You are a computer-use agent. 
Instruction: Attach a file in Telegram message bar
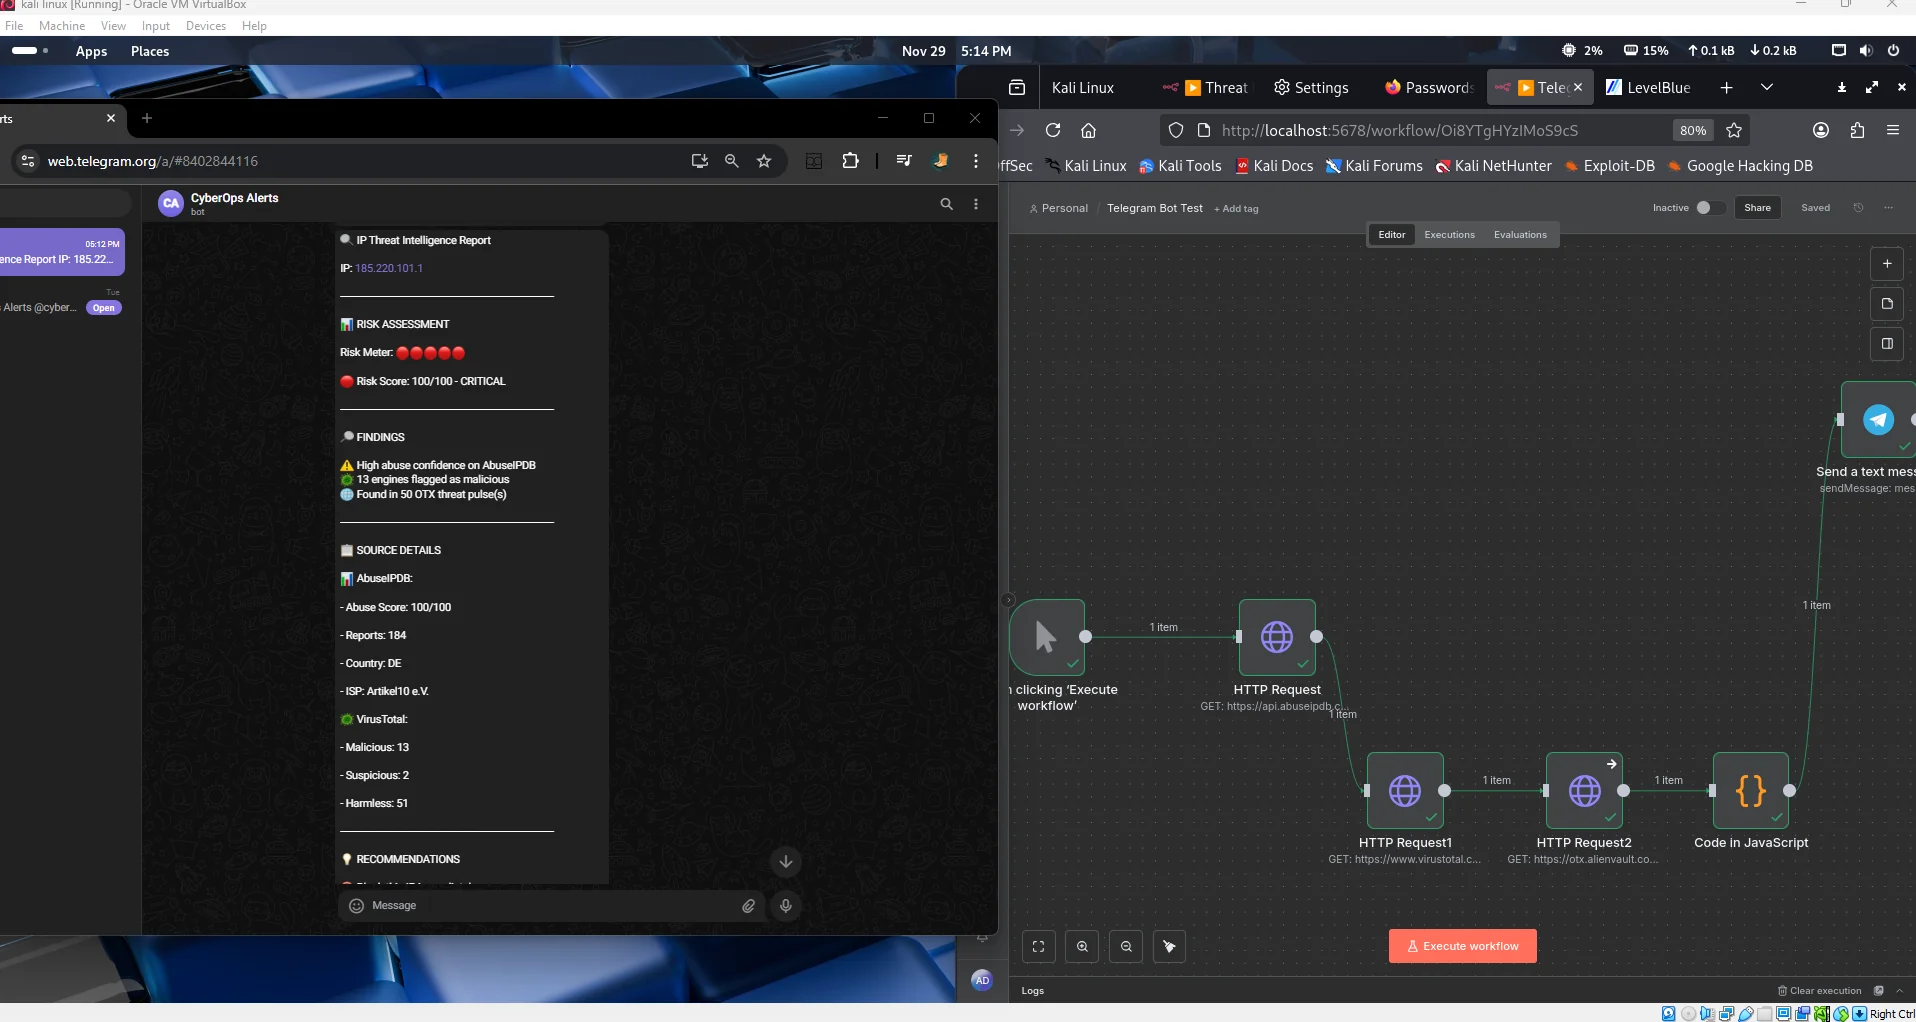tap(748, 906)
